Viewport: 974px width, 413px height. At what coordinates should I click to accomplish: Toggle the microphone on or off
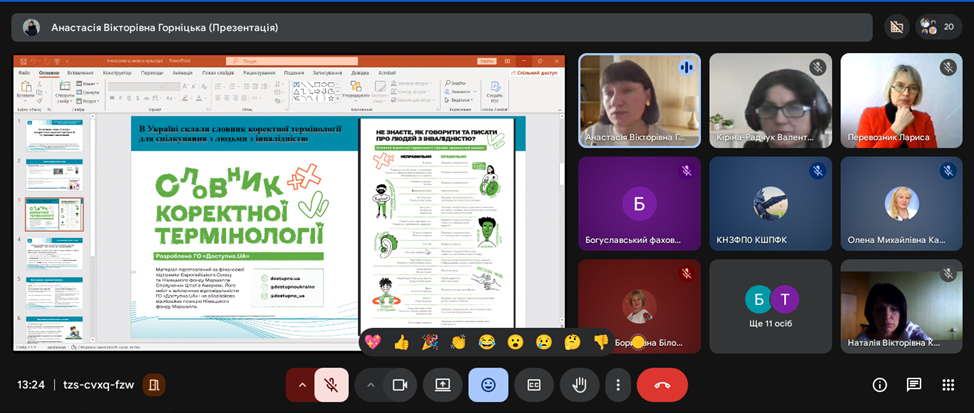point(331,385)
